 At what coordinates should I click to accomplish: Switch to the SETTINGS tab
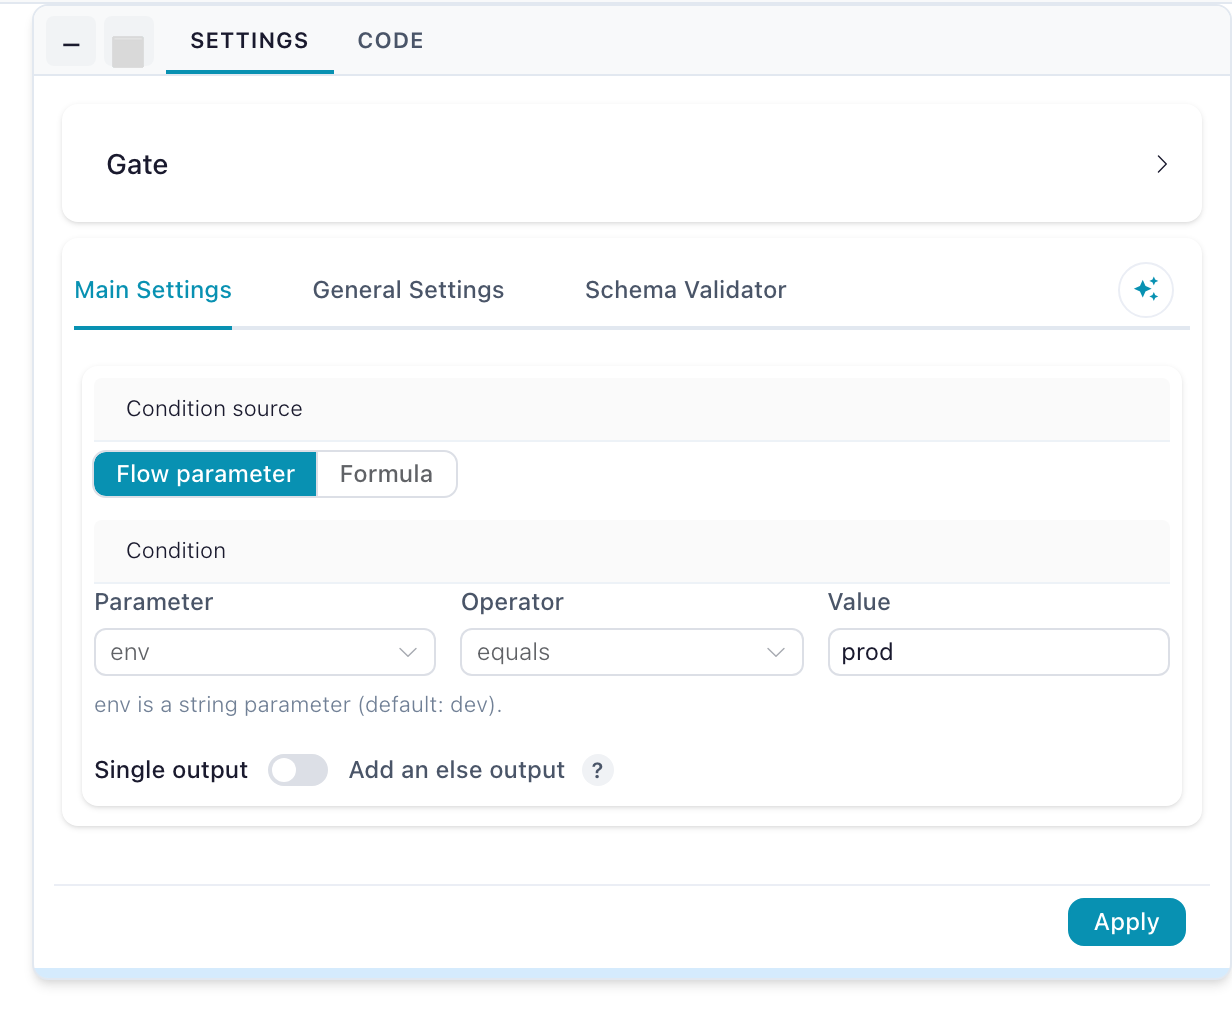pyautogui.click(x=250, y=41)
